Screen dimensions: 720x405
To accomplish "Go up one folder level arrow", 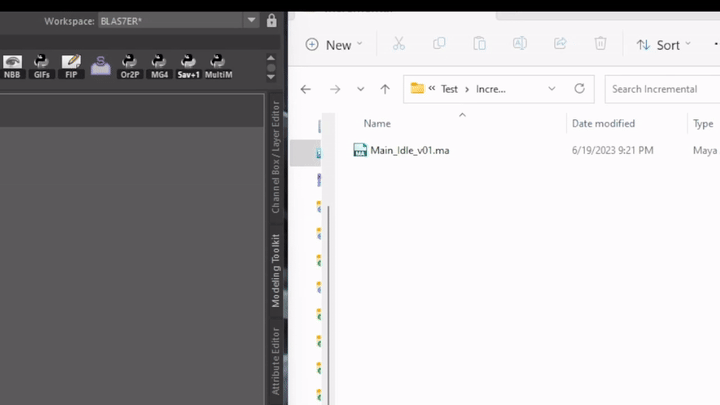I will [x=385, y=89].
